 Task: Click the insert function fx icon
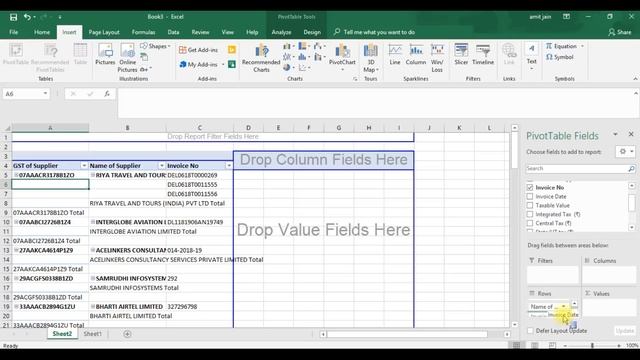click(107, 94)
